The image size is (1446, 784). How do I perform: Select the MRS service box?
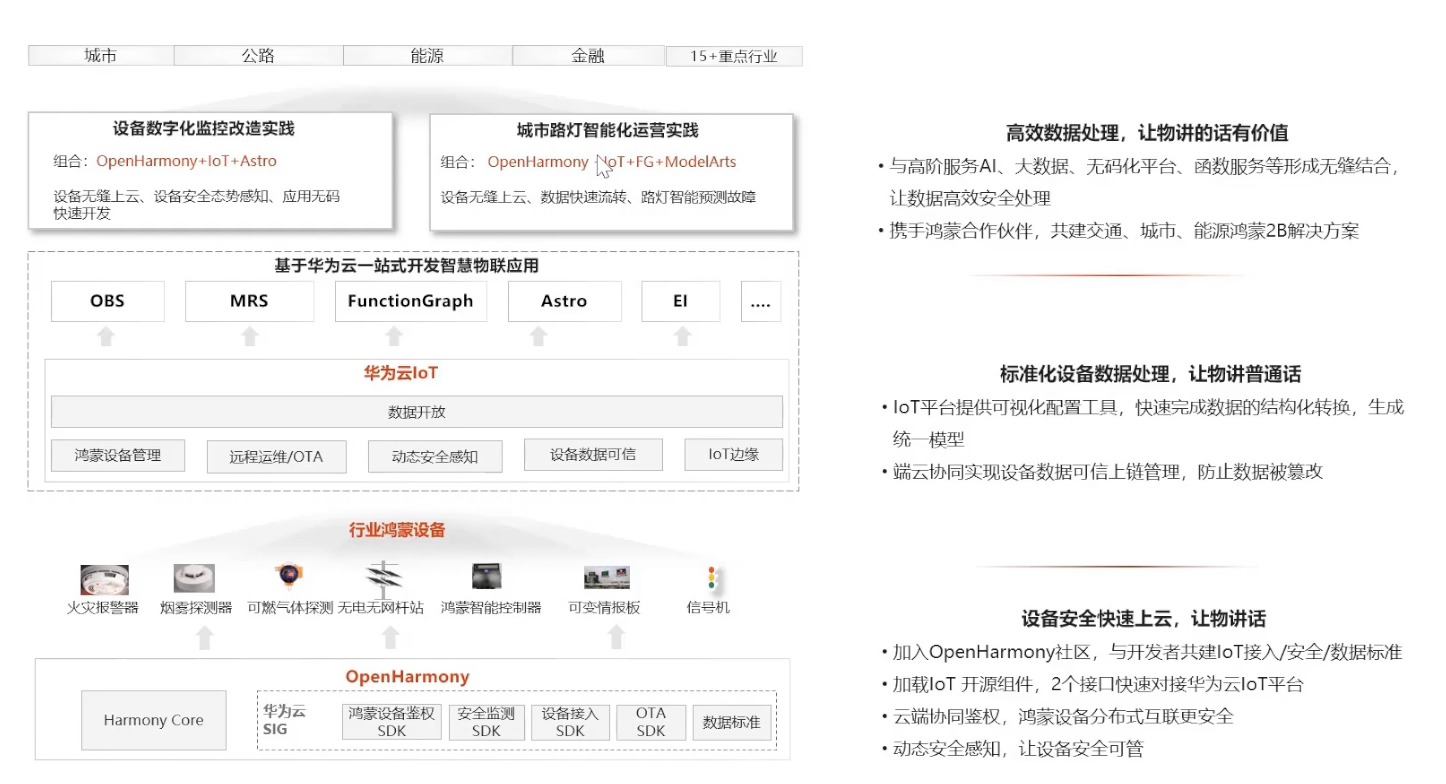pos(249,301)
